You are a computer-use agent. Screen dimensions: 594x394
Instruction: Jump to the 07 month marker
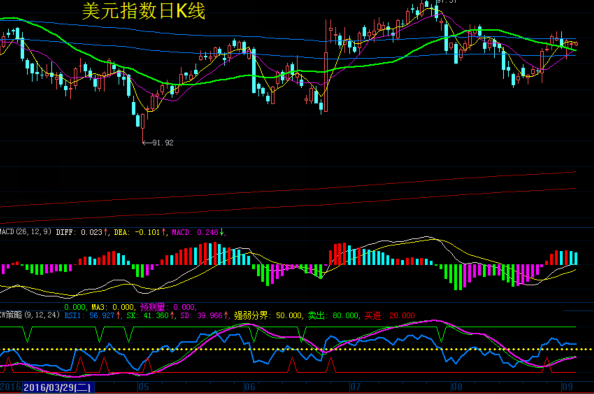pos(355,387)
